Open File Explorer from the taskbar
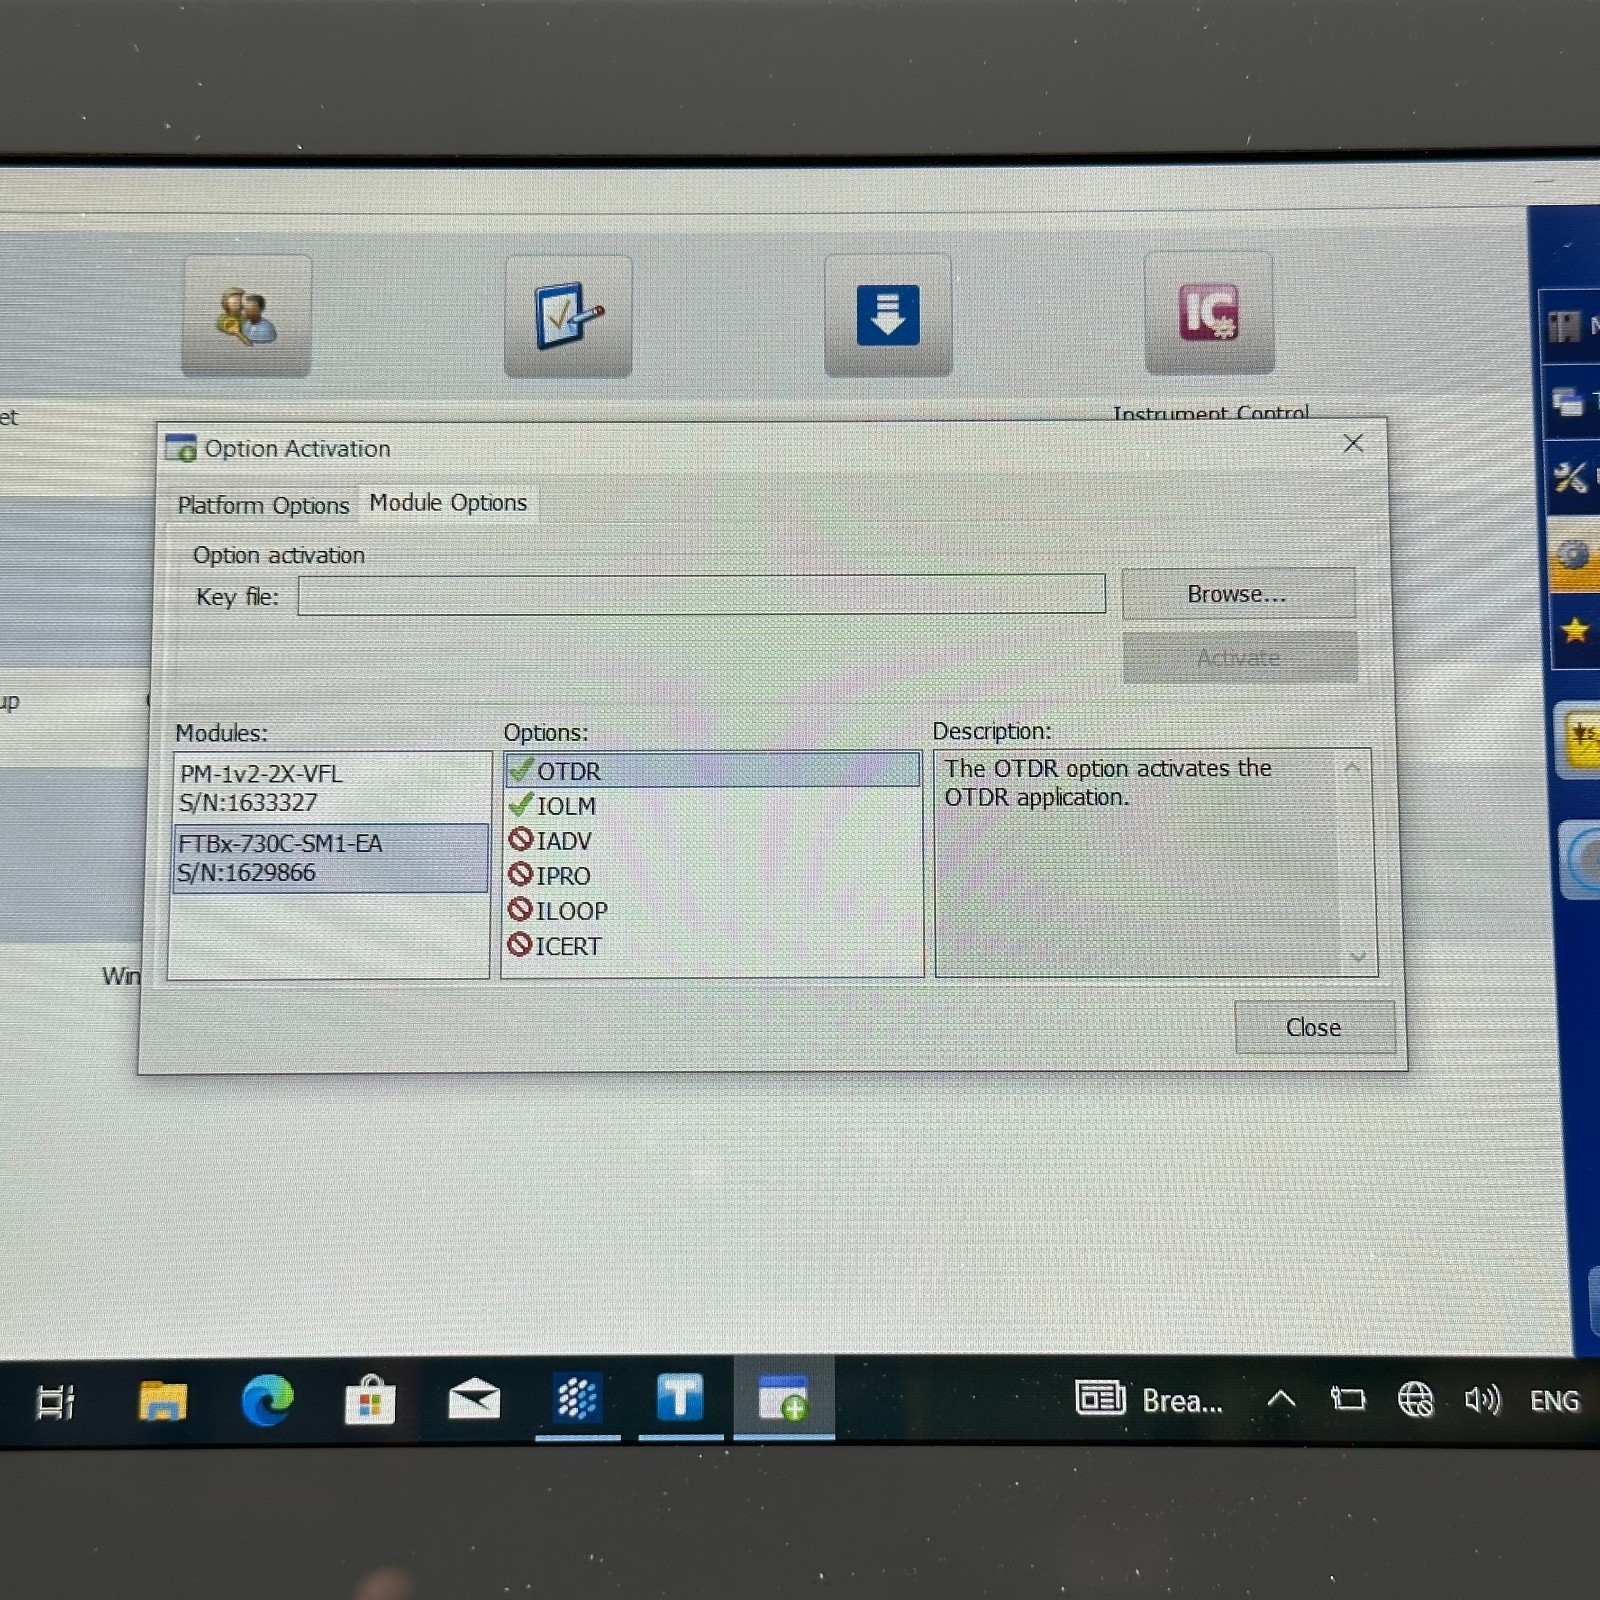 163,1400
